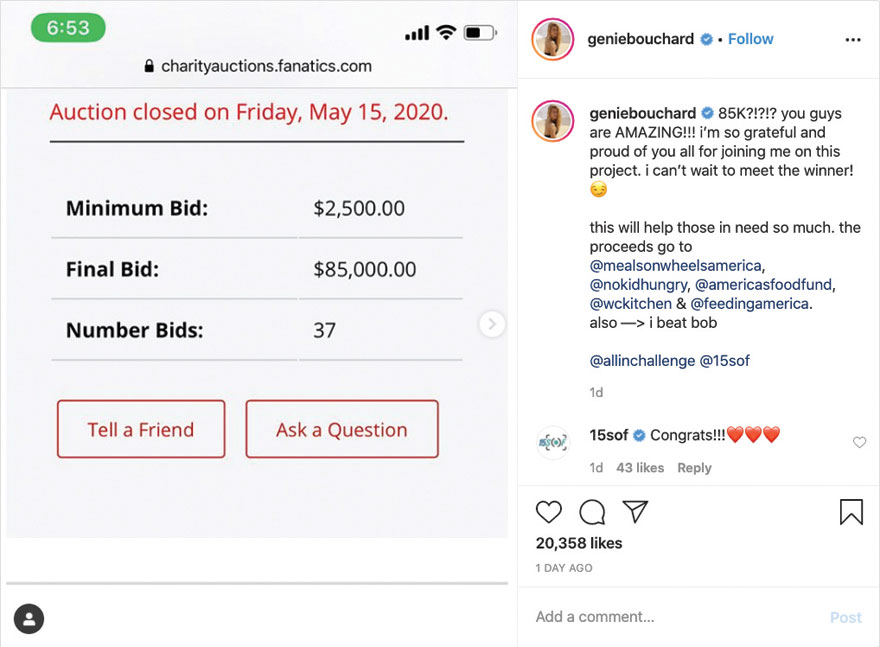
Task: Open @nokidhungry mention link
Action: click(x=638, y=285)
